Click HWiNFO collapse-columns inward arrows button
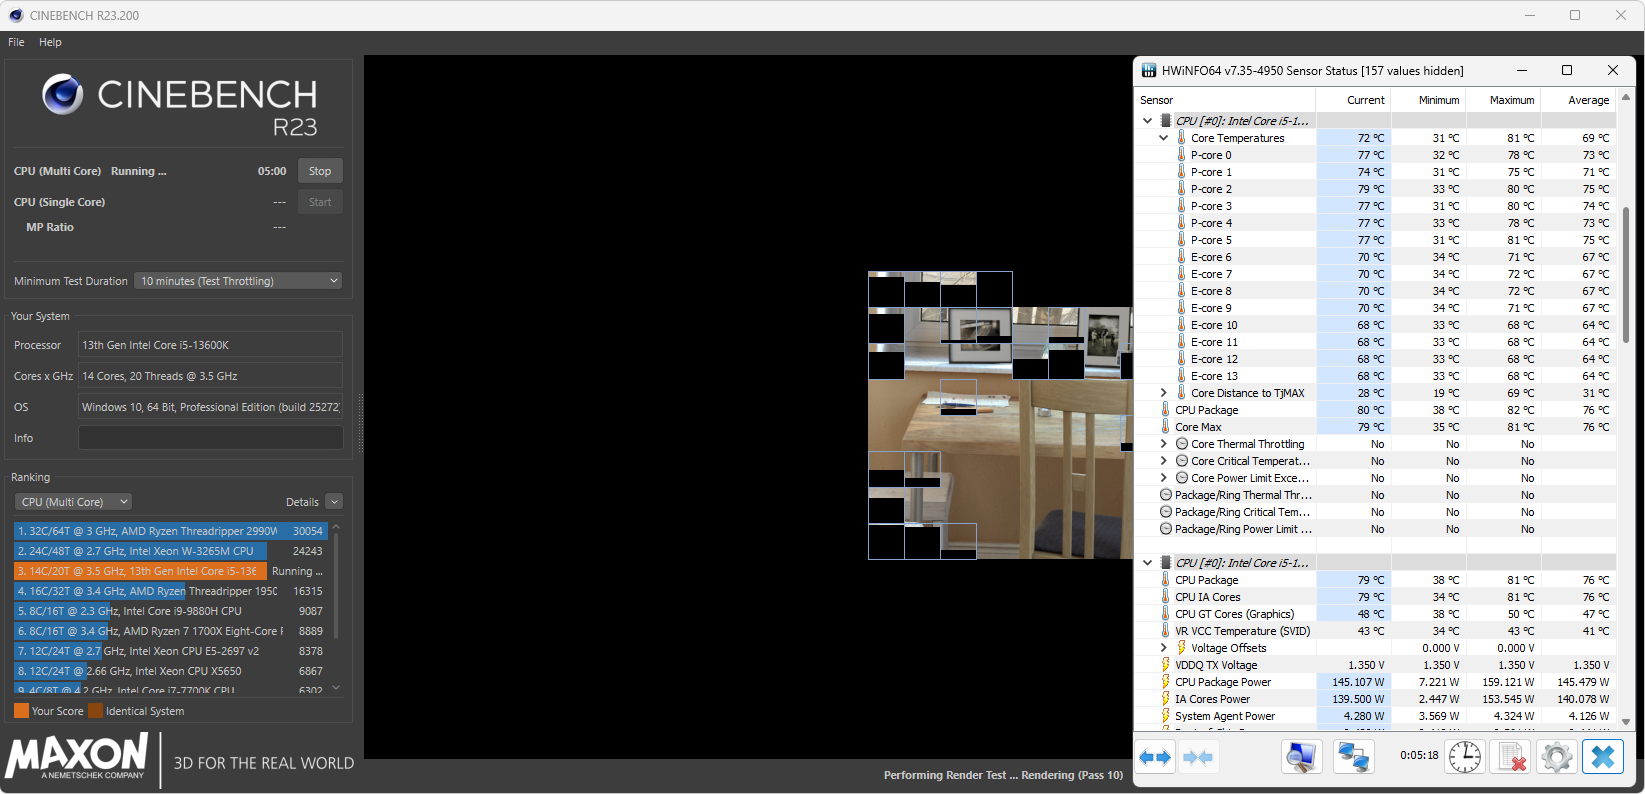 pos(1198,757)
